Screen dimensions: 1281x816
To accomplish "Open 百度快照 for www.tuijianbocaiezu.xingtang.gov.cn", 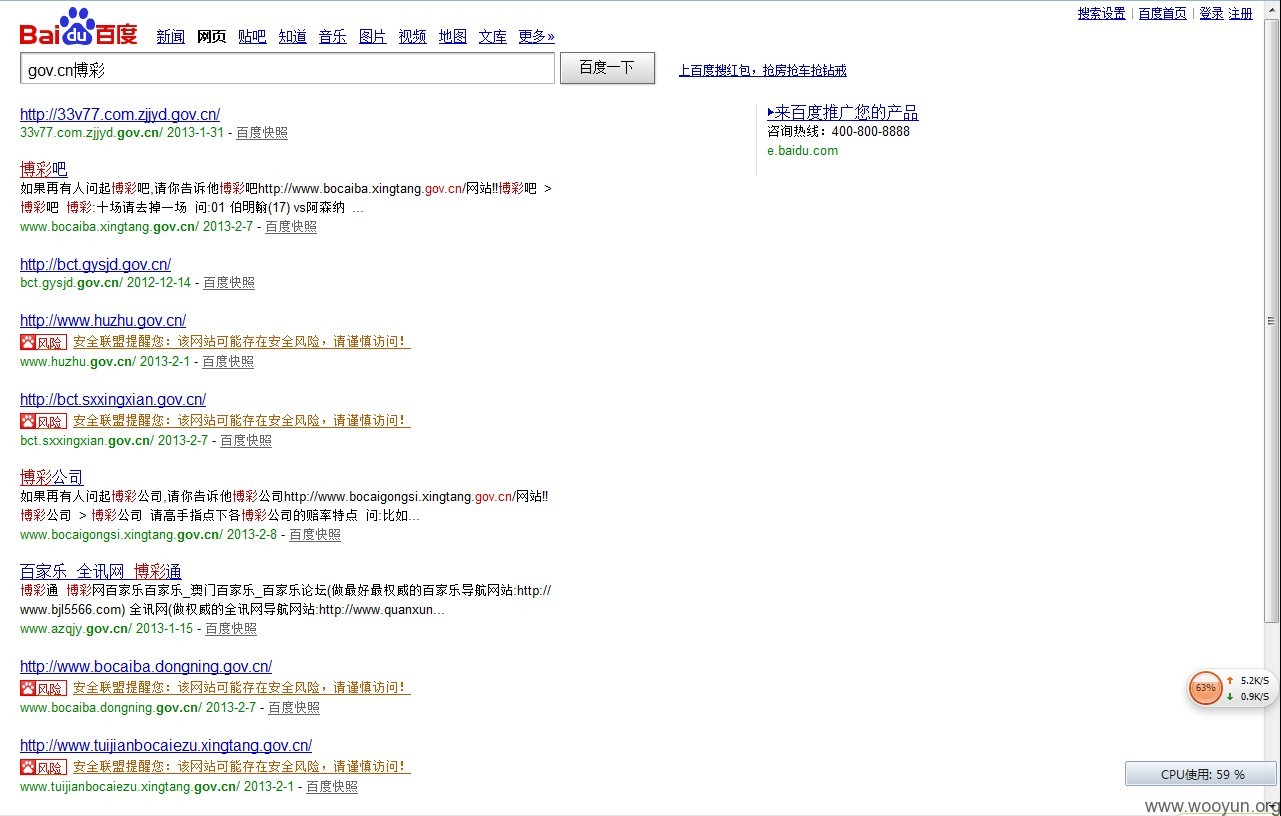I will 332,787.
